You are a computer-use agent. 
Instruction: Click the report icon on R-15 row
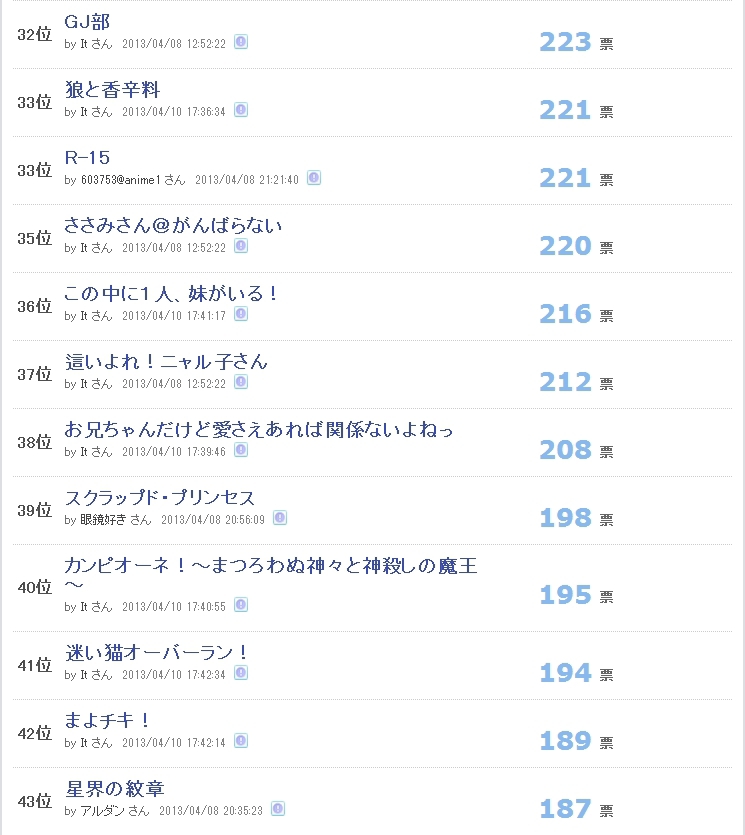[314, 178]
